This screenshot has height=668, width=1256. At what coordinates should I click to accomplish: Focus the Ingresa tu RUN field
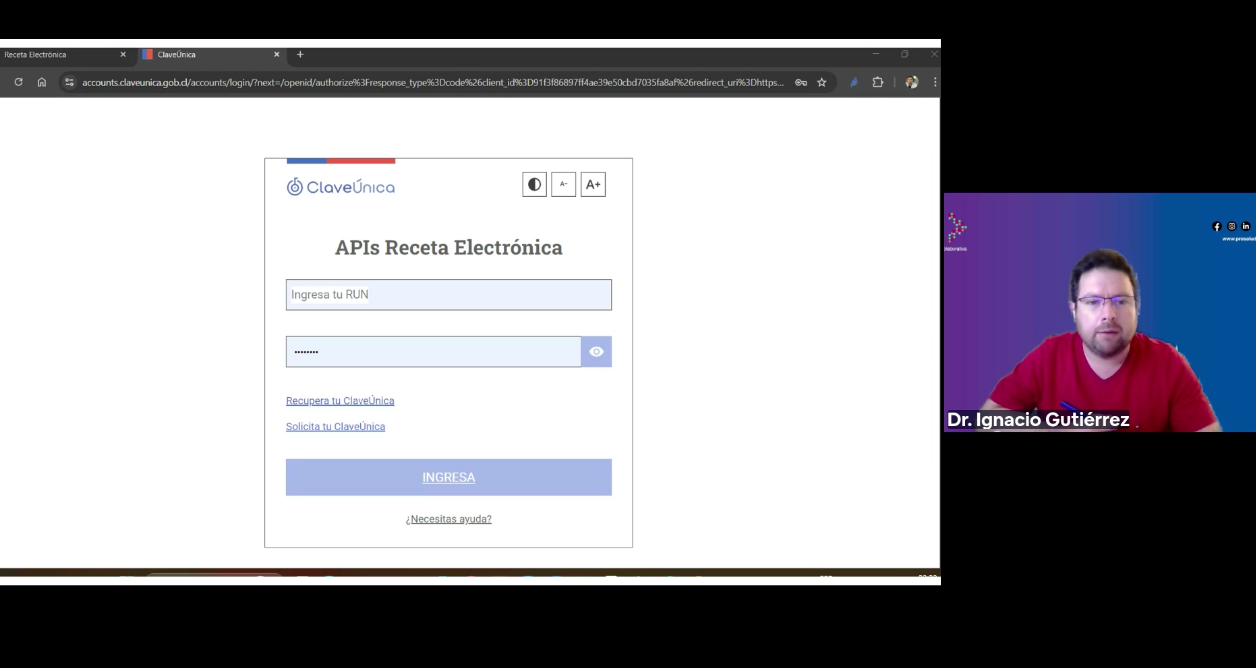[x=448, y=295]
